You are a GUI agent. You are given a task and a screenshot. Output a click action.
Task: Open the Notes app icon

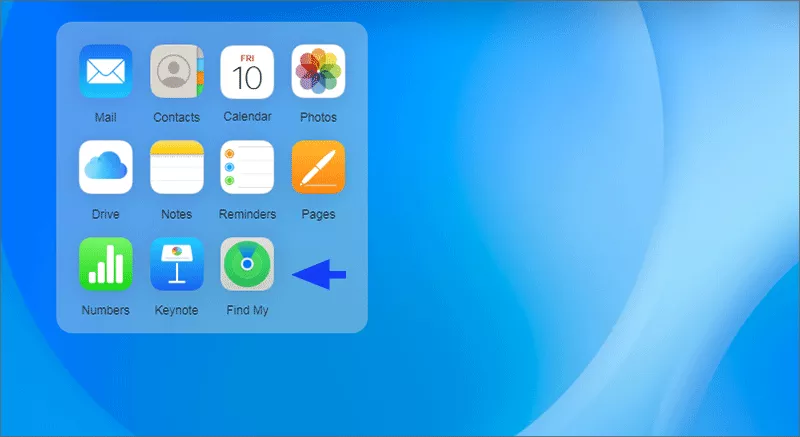(x=177, y=167)
